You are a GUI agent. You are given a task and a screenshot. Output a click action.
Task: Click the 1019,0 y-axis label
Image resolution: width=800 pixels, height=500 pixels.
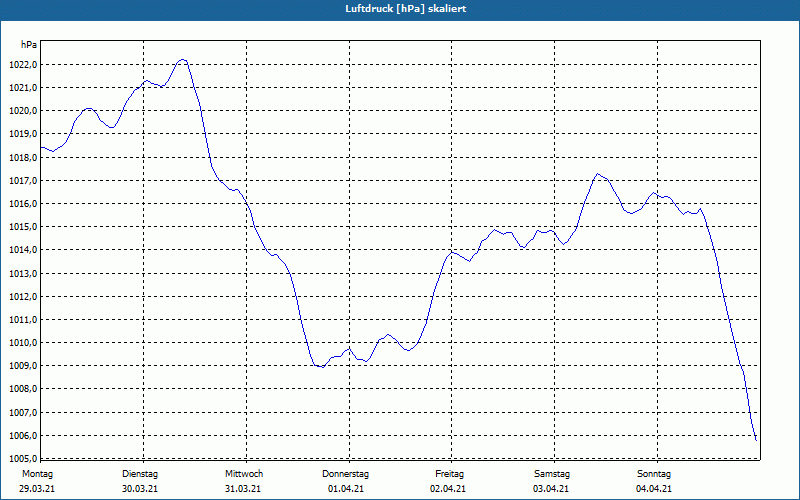tap(23, 134)
